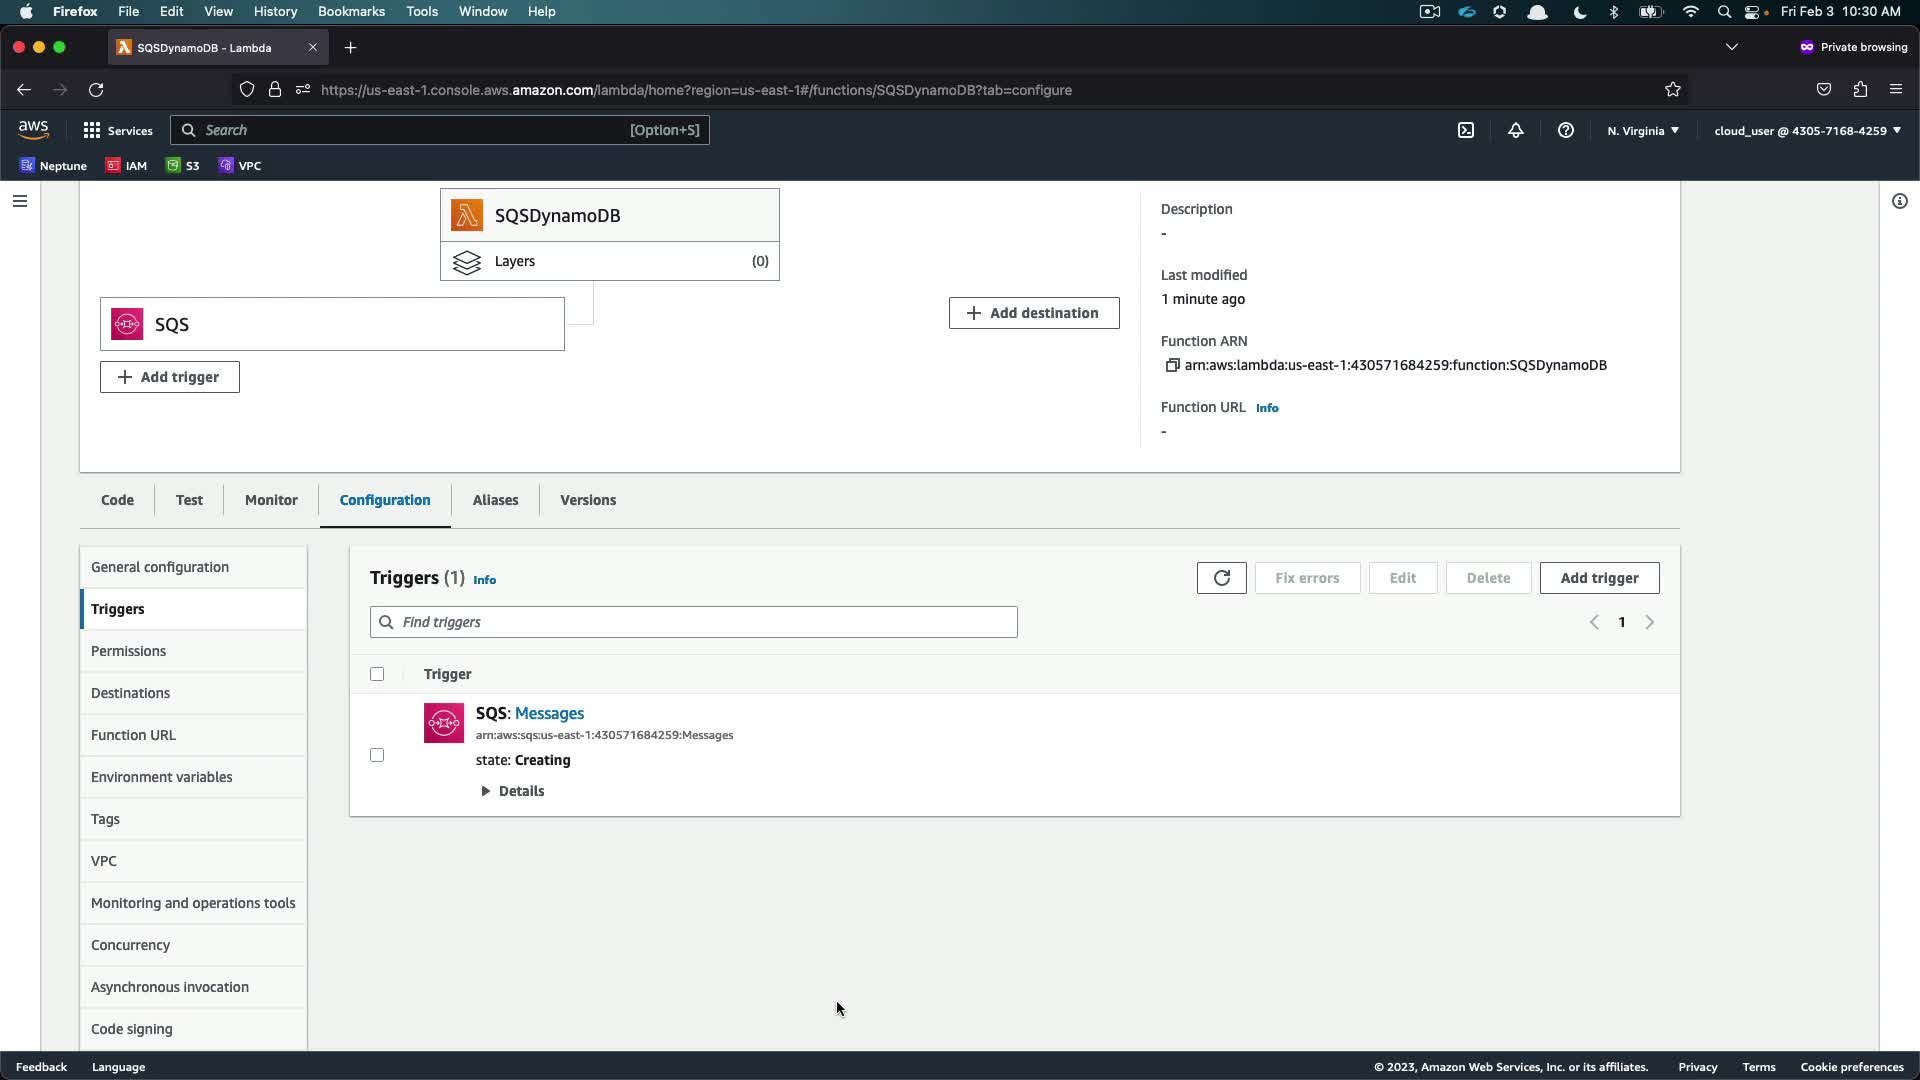The width and height of the screenshot is (1920, 1080).
Task: Open the notifications bell icon
Action: point(1516,131)
